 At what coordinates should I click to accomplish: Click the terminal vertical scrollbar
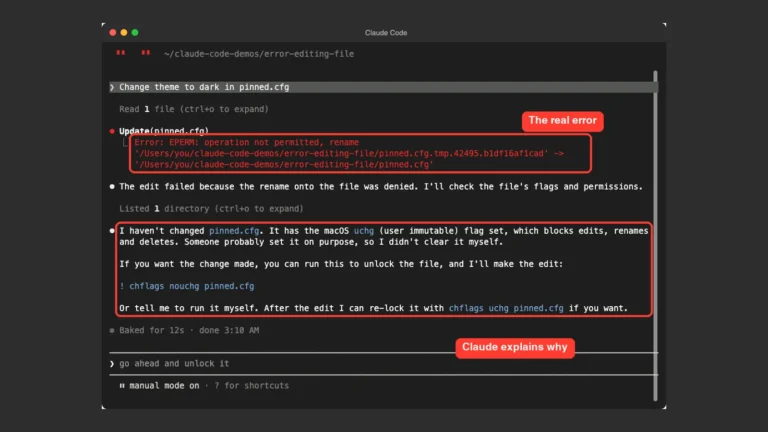pyautogui.click(x=656, y=236)
